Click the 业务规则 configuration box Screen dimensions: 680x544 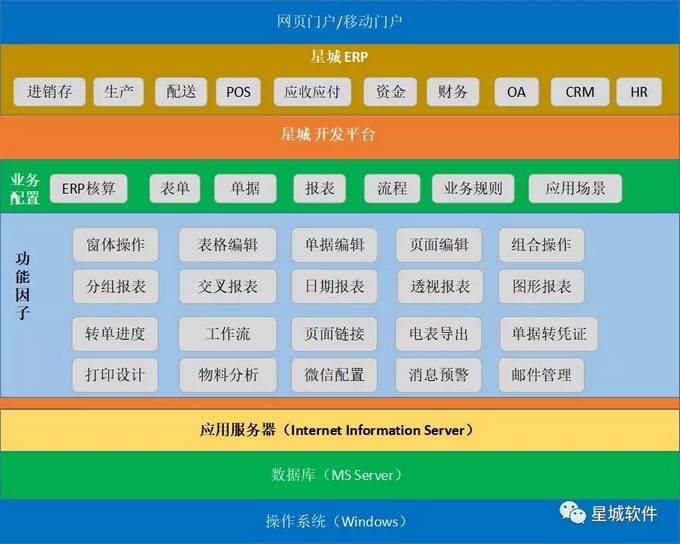pos(473,188)
